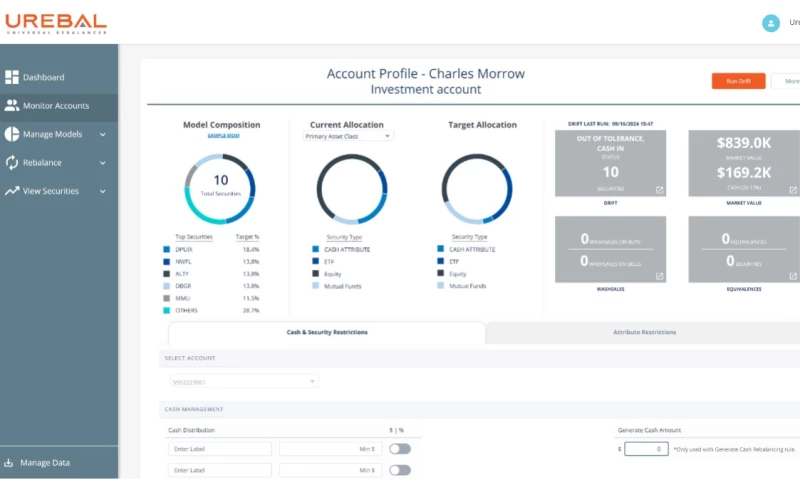
Task: Click the DPUIX legend color swatch
Action: point(166,249)
